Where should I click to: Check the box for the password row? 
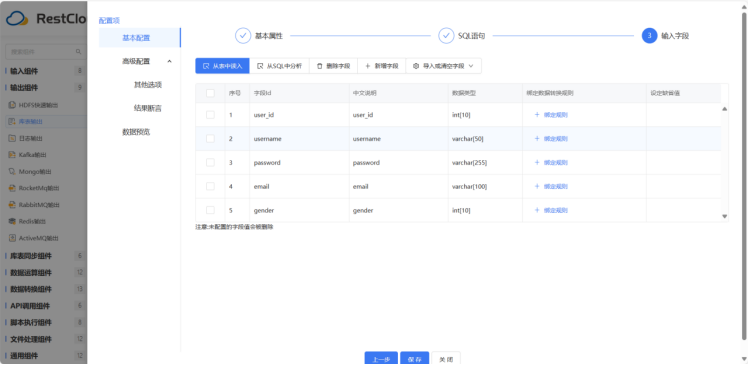tap(210, 162)
